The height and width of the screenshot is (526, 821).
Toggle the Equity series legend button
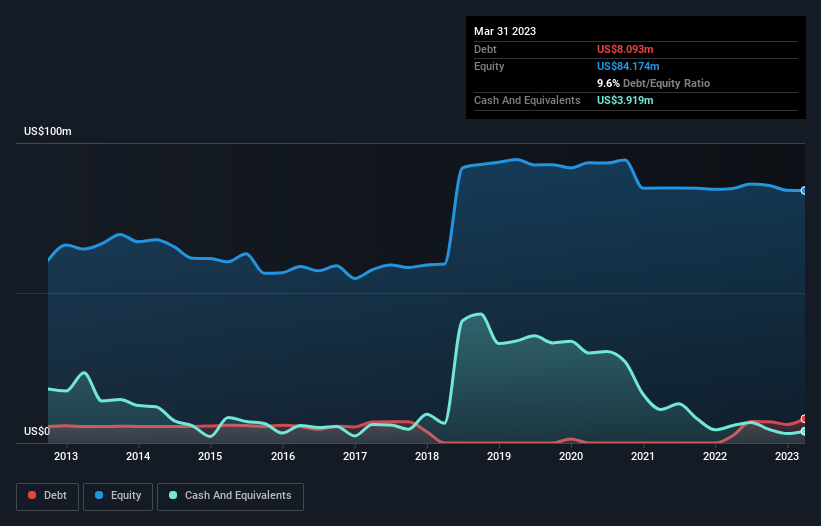(118, 496)
